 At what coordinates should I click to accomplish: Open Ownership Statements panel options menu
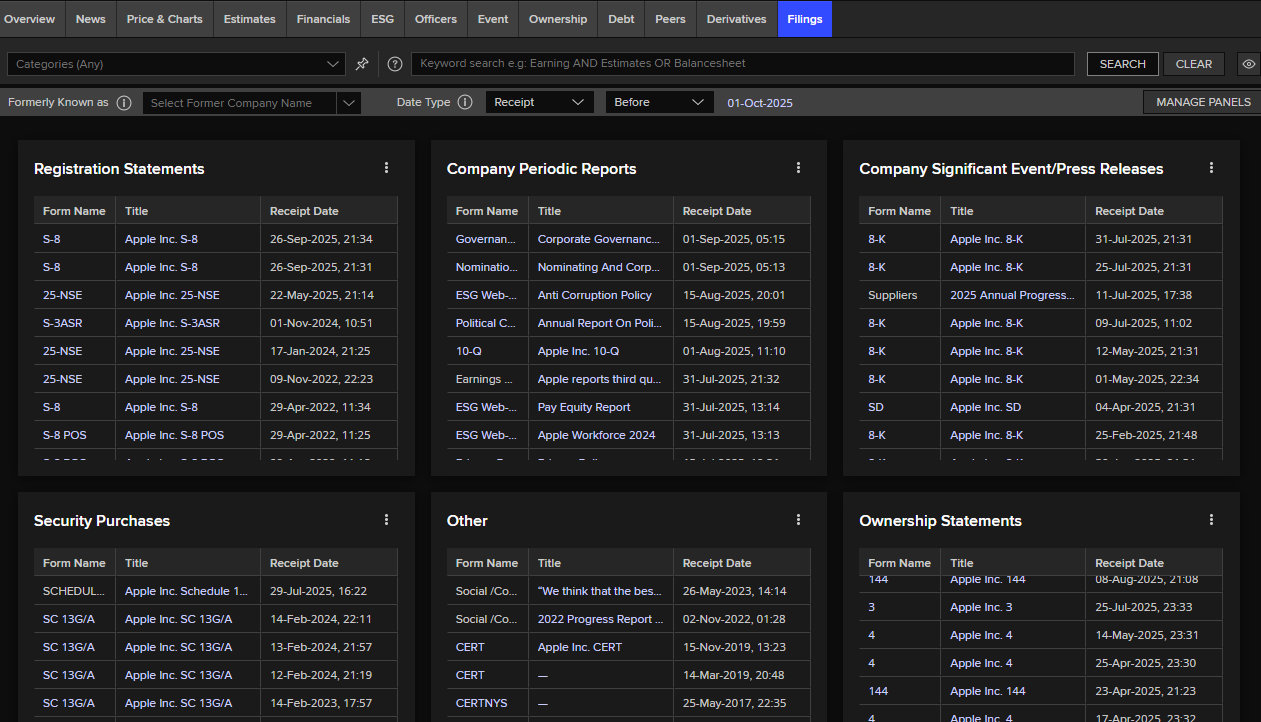(x=1211, y=520)
